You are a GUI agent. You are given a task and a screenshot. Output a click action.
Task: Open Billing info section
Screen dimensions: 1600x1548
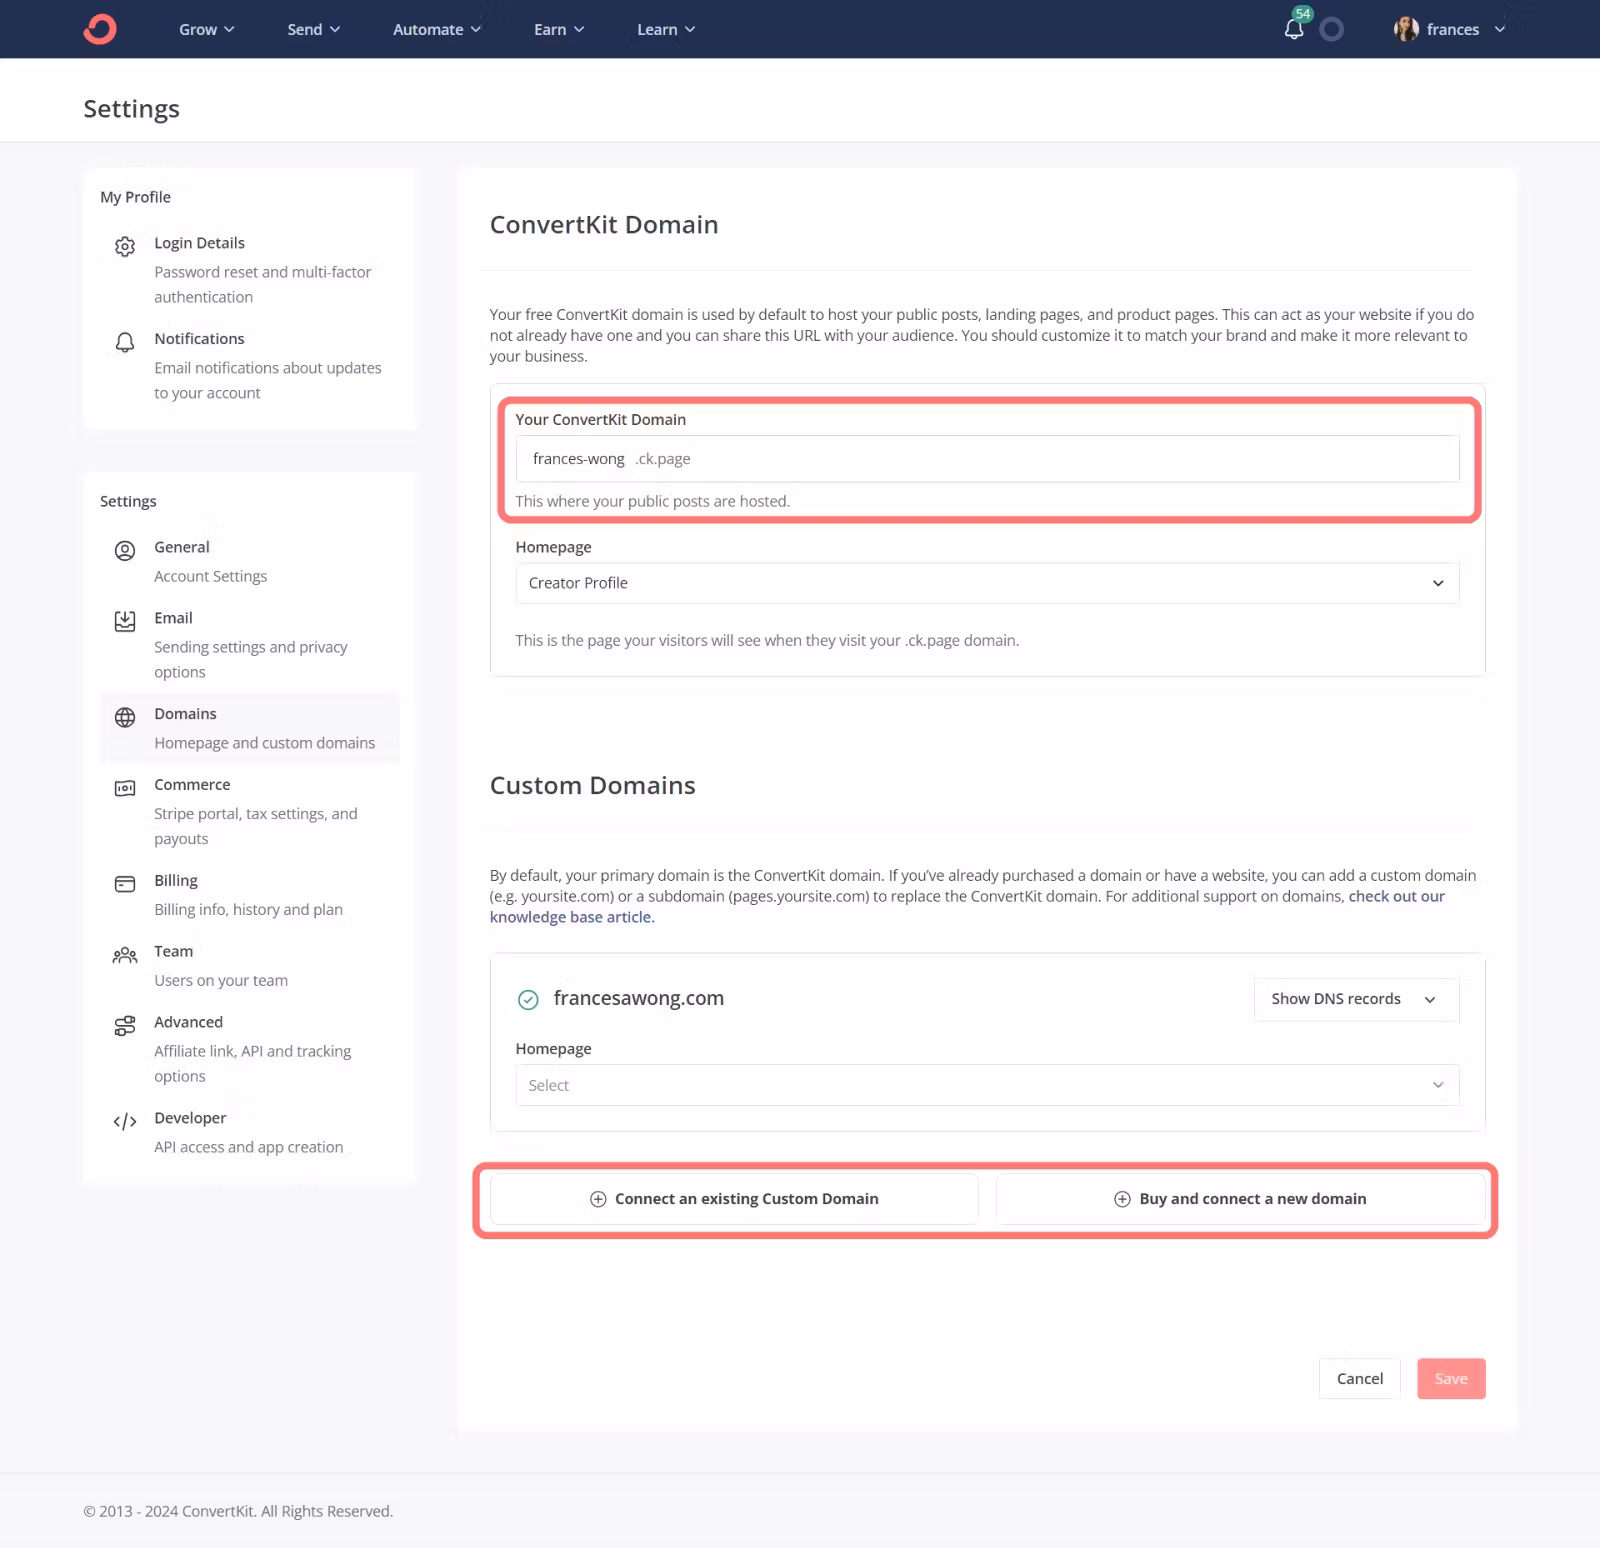[250, 895]
